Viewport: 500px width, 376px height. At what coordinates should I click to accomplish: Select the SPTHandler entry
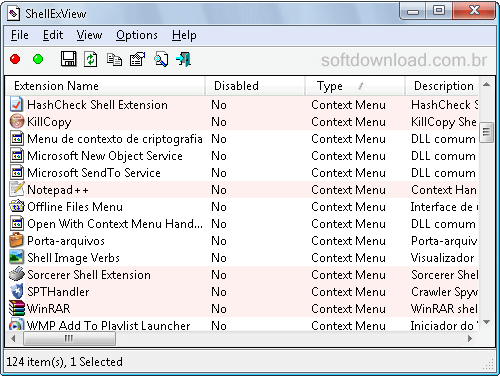point(58,292)
